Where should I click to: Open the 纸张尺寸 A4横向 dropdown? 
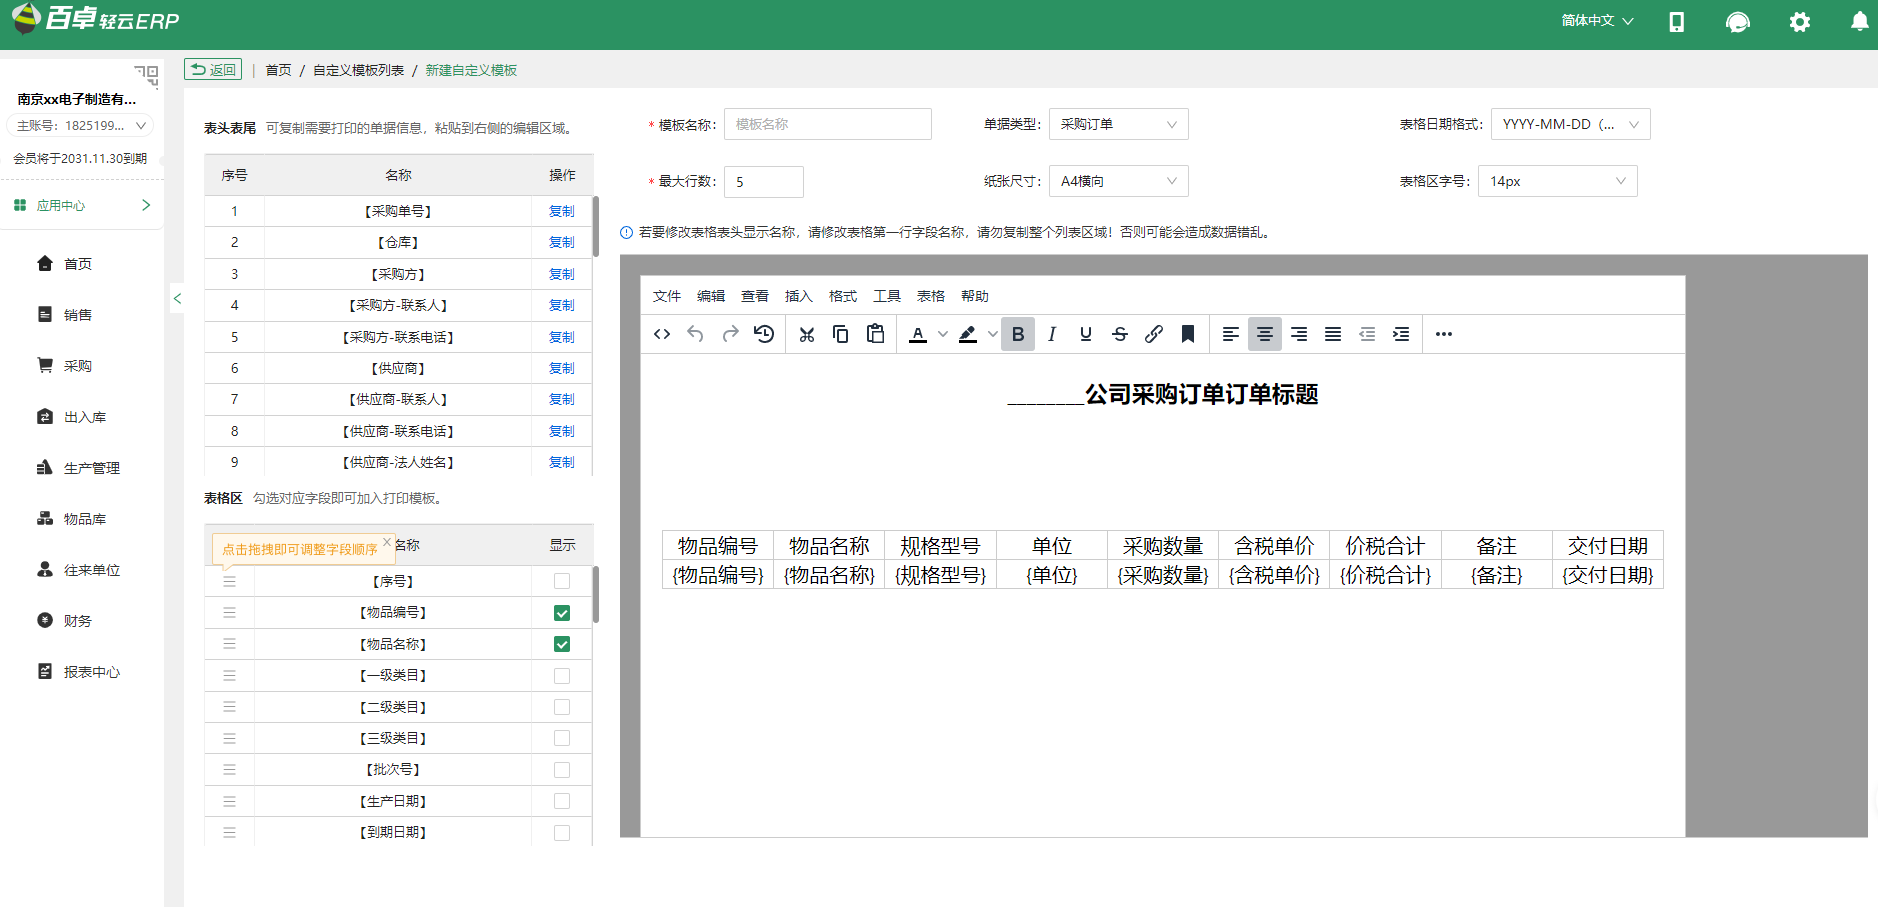[1118, 181]
